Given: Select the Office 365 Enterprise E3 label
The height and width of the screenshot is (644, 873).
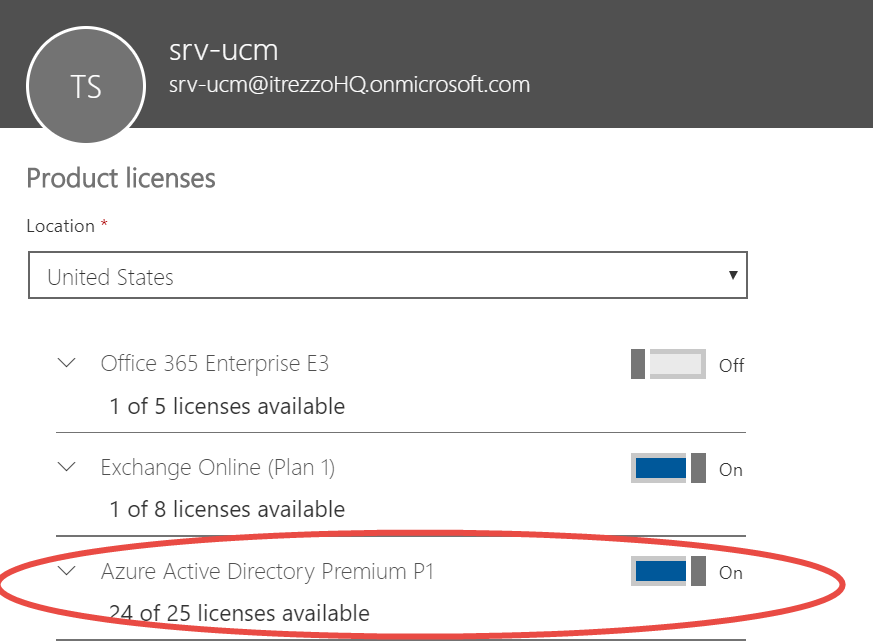Looking at the screenshot, I should 214,363.
